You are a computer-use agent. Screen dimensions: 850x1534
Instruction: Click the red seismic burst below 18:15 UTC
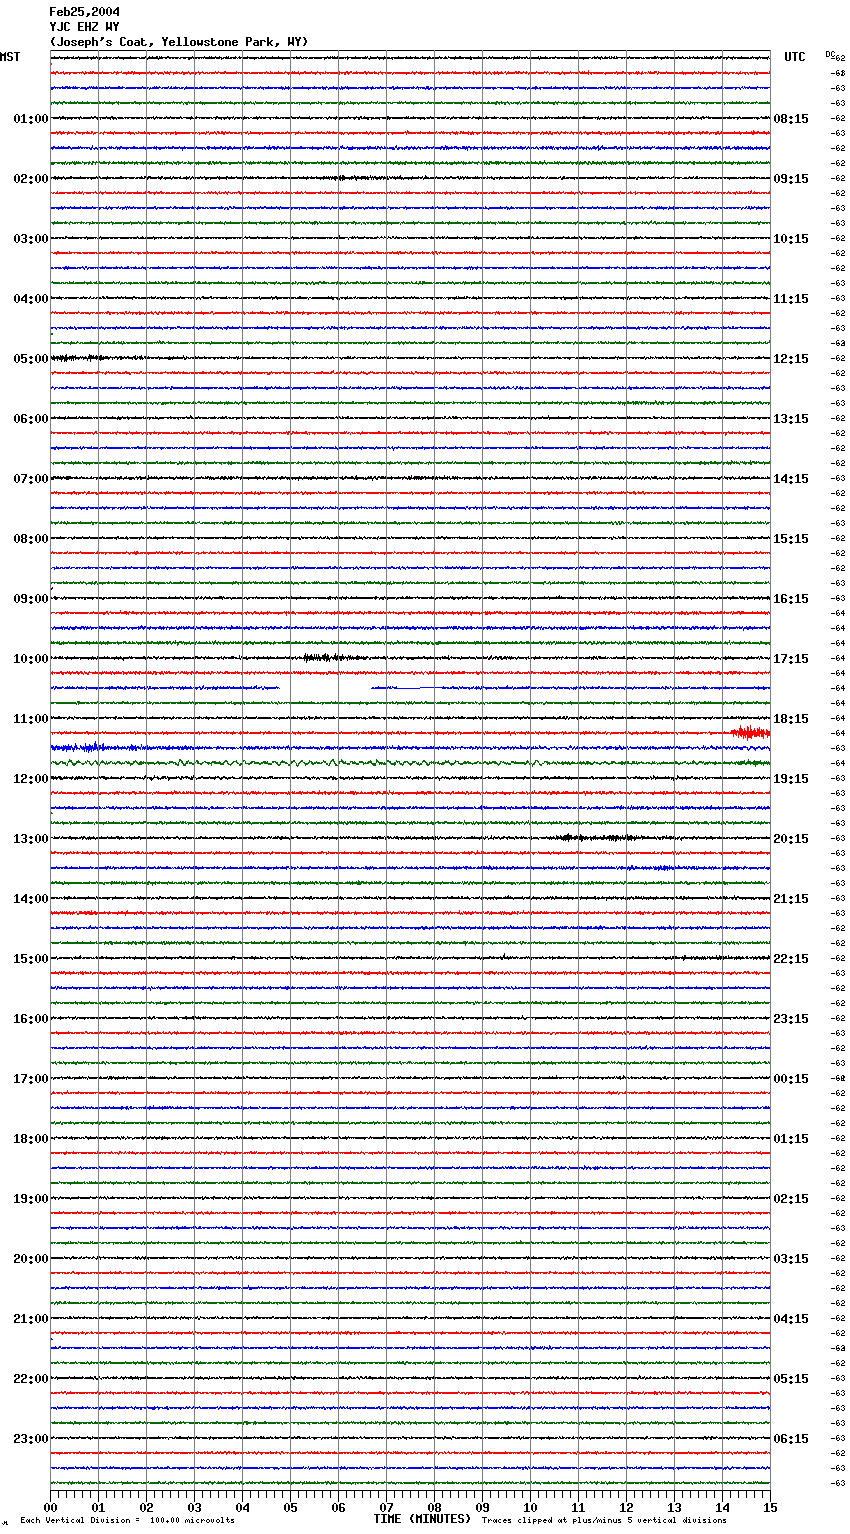click(x=750, y=733)
